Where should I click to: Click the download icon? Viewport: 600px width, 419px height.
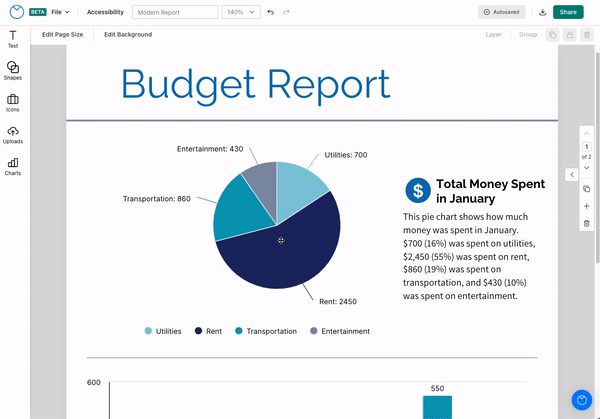542,12
